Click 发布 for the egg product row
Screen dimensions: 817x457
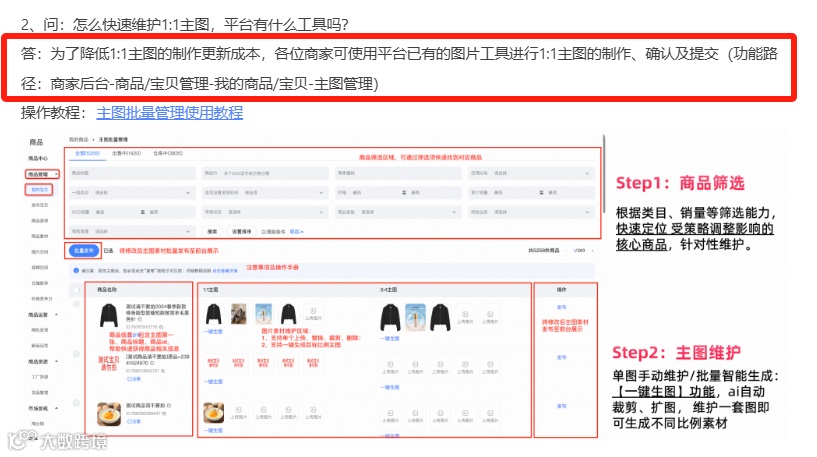561,406
